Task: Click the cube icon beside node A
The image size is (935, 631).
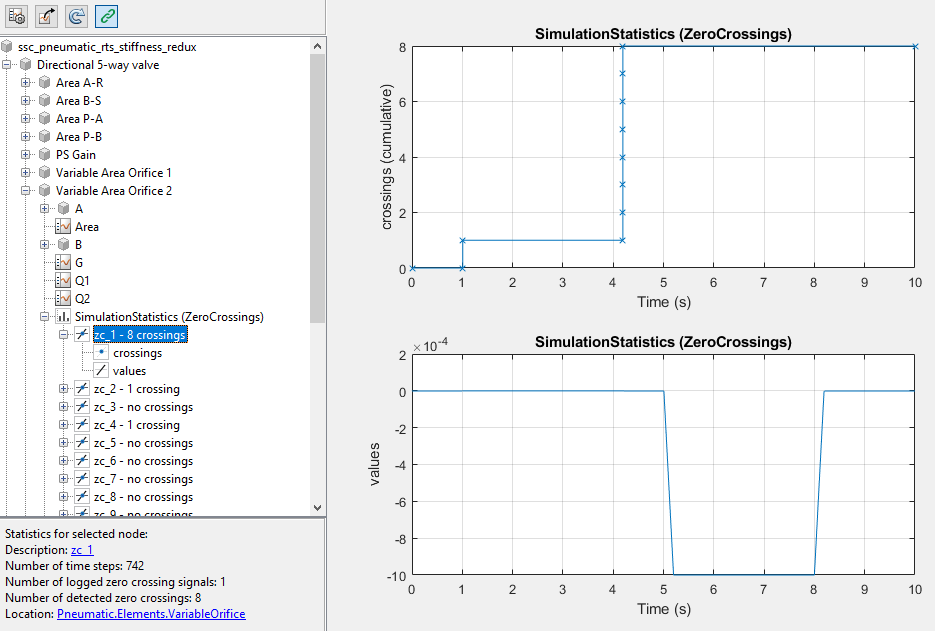Action: click(x=64, y=208)
